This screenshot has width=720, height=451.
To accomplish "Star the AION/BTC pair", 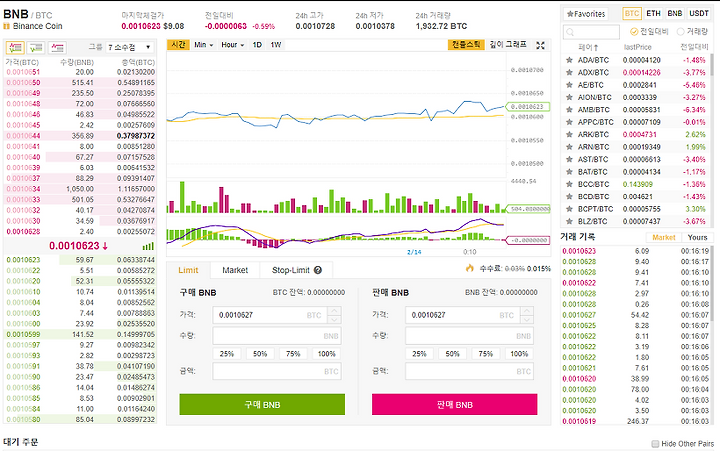I will [569, 97].
